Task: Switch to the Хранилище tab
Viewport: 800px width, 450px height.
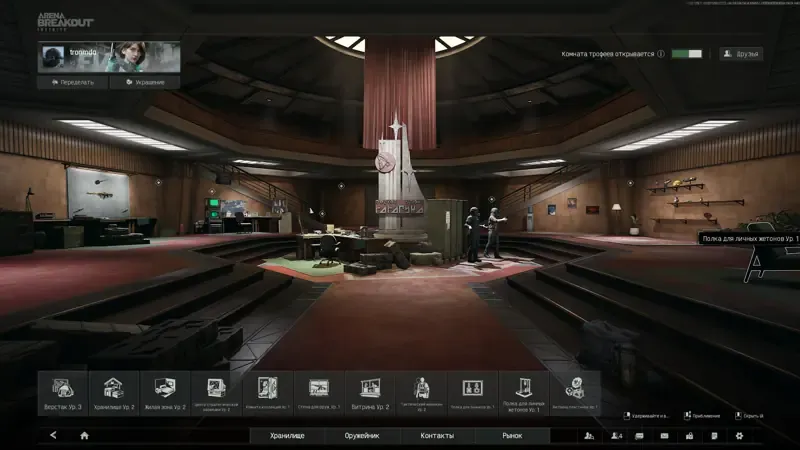Action: tap(287, 436)
